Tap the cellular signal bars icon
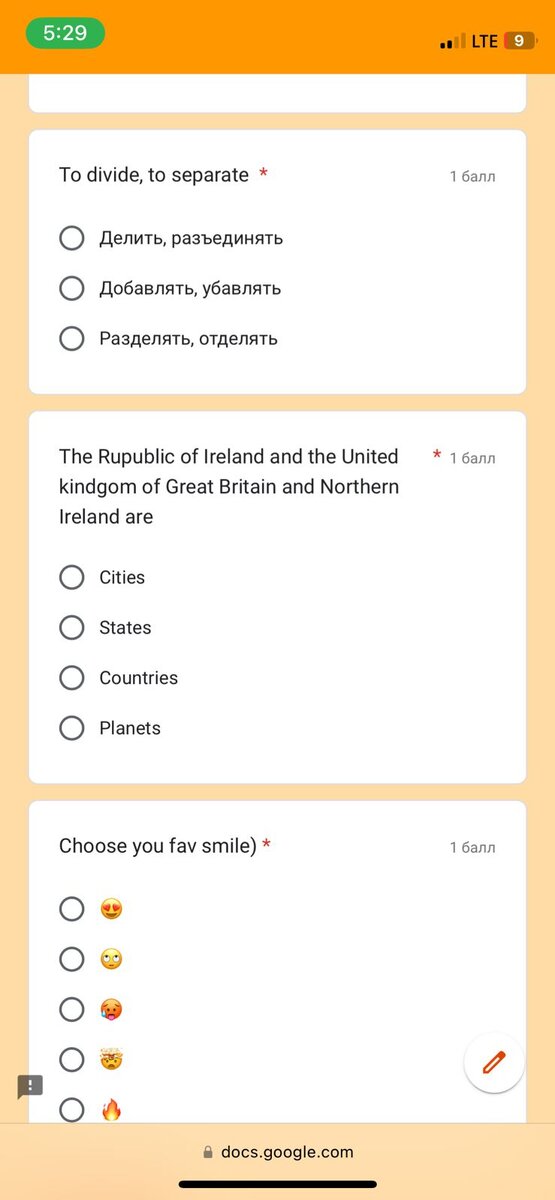 (x=453, y=42)
